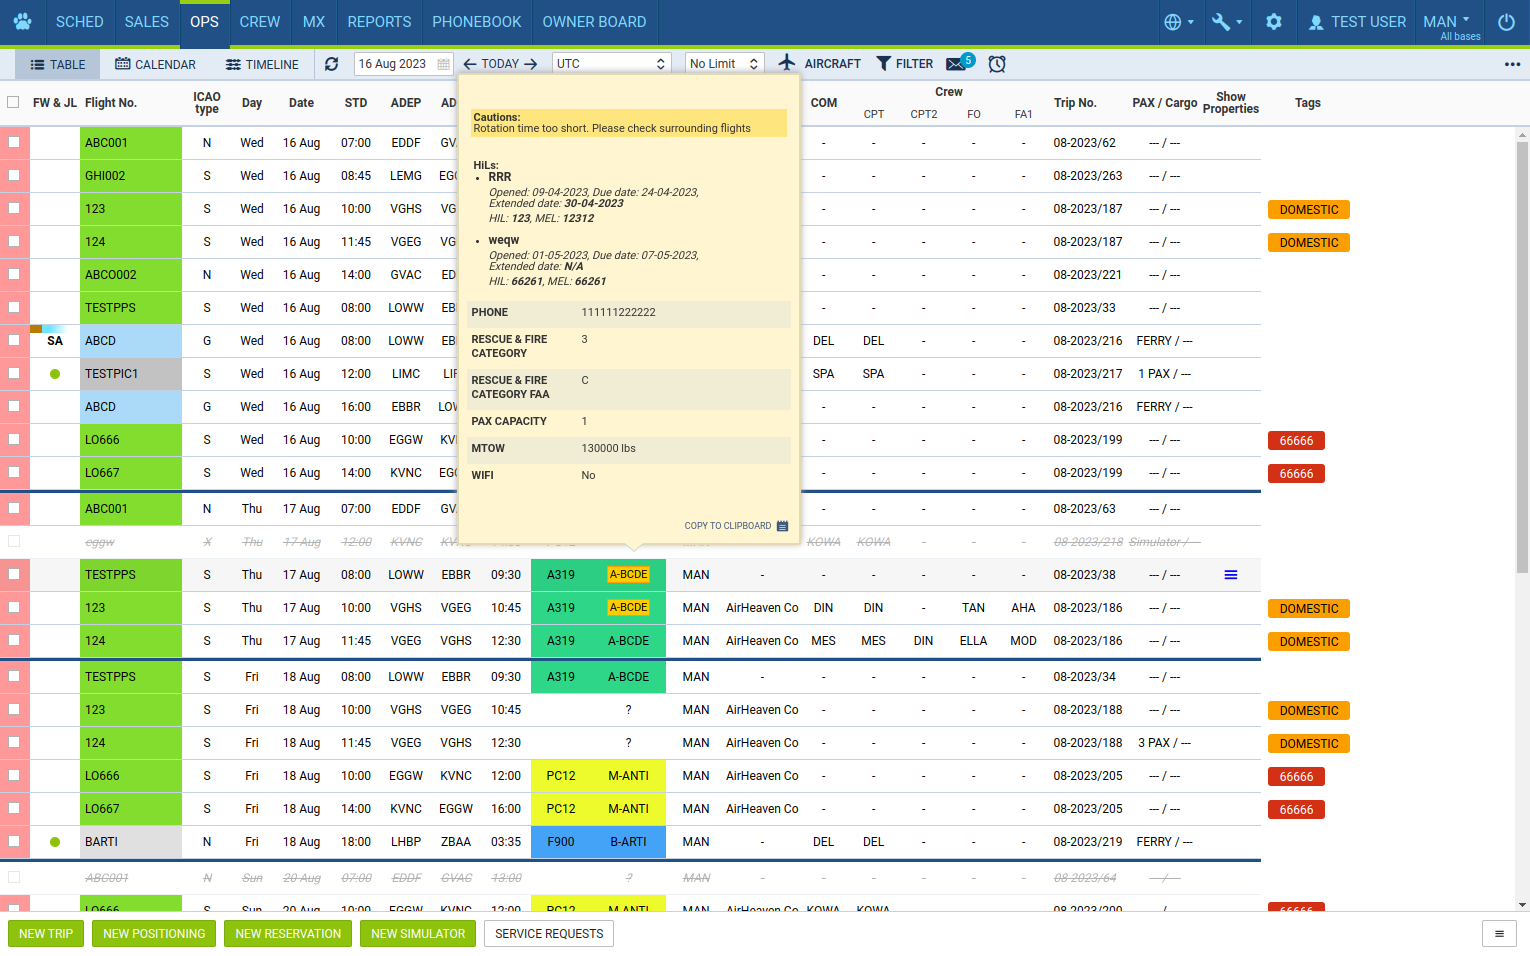Click the NEW TRIP button
The image size is (1530, 956).
46,934
